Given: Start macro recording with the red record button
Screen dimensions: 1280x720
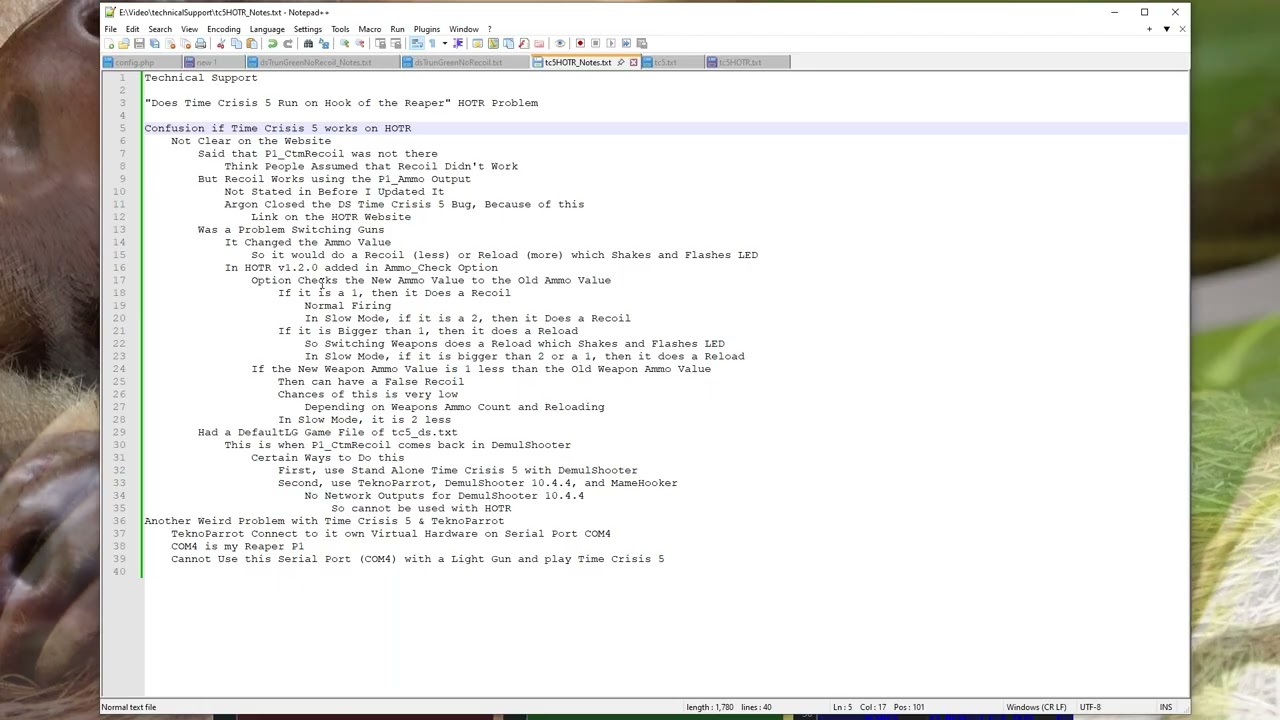Looking at the screenshot, I should click(x=580, y=43).
